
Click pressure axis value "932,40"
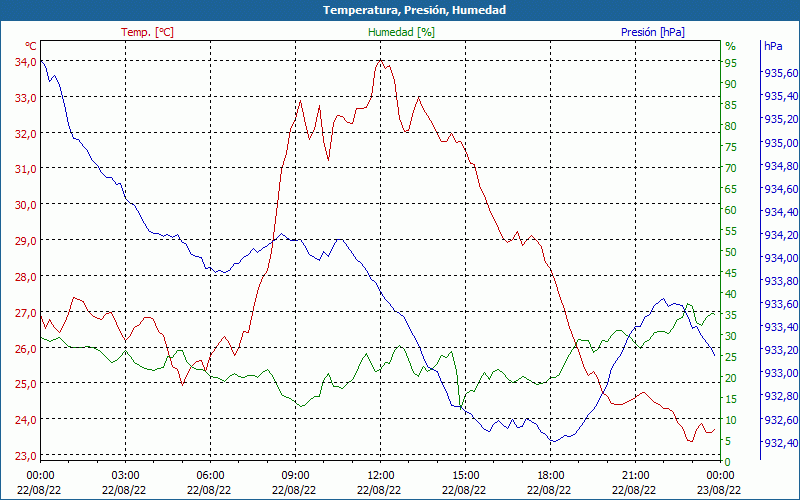781,442
